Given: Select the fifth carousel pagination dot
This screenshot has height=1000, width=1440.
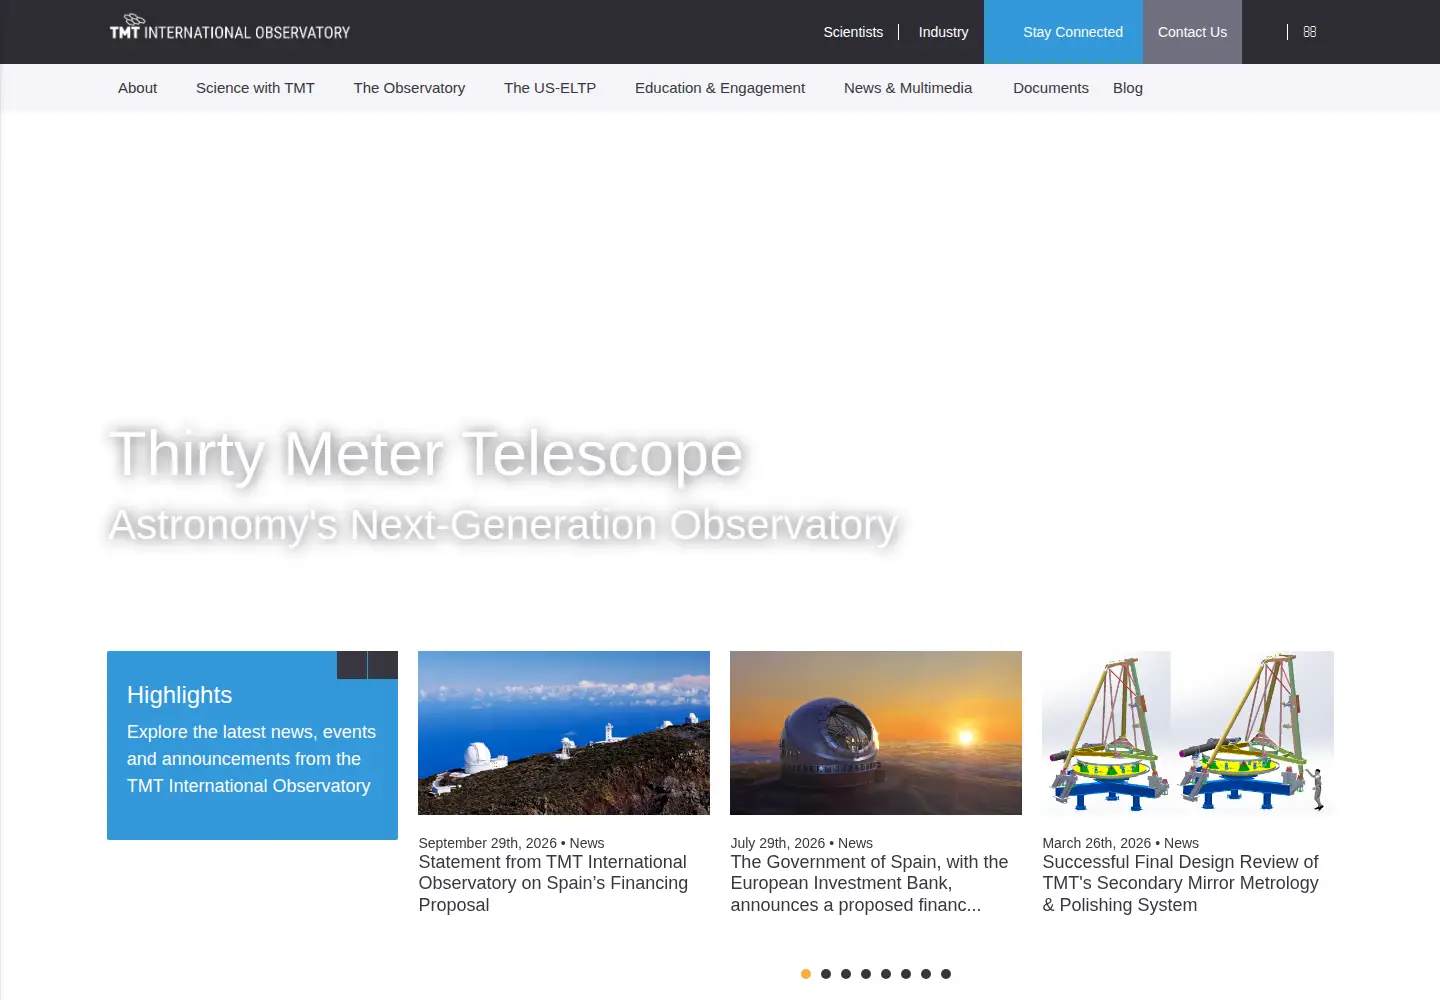Looking at the screenshot, I should (x=886, y=974).
